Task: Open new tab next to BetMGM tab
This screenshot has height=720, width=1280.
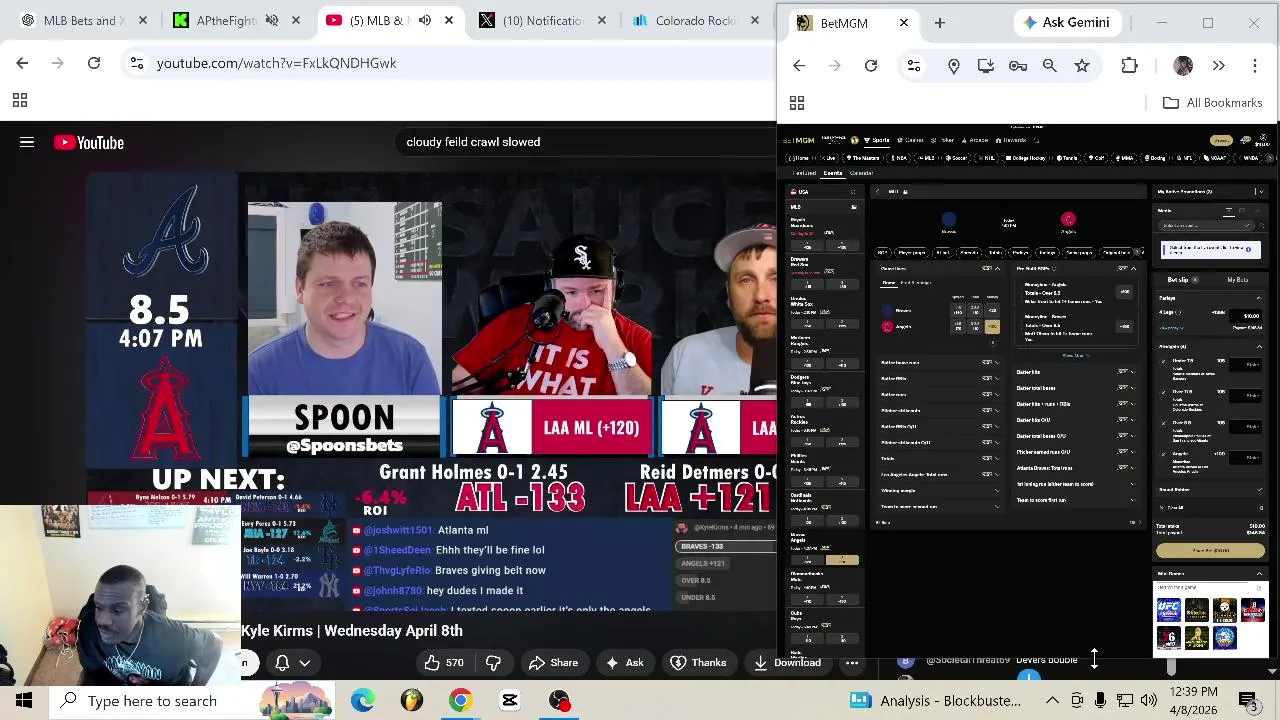Action: point(940,22)
